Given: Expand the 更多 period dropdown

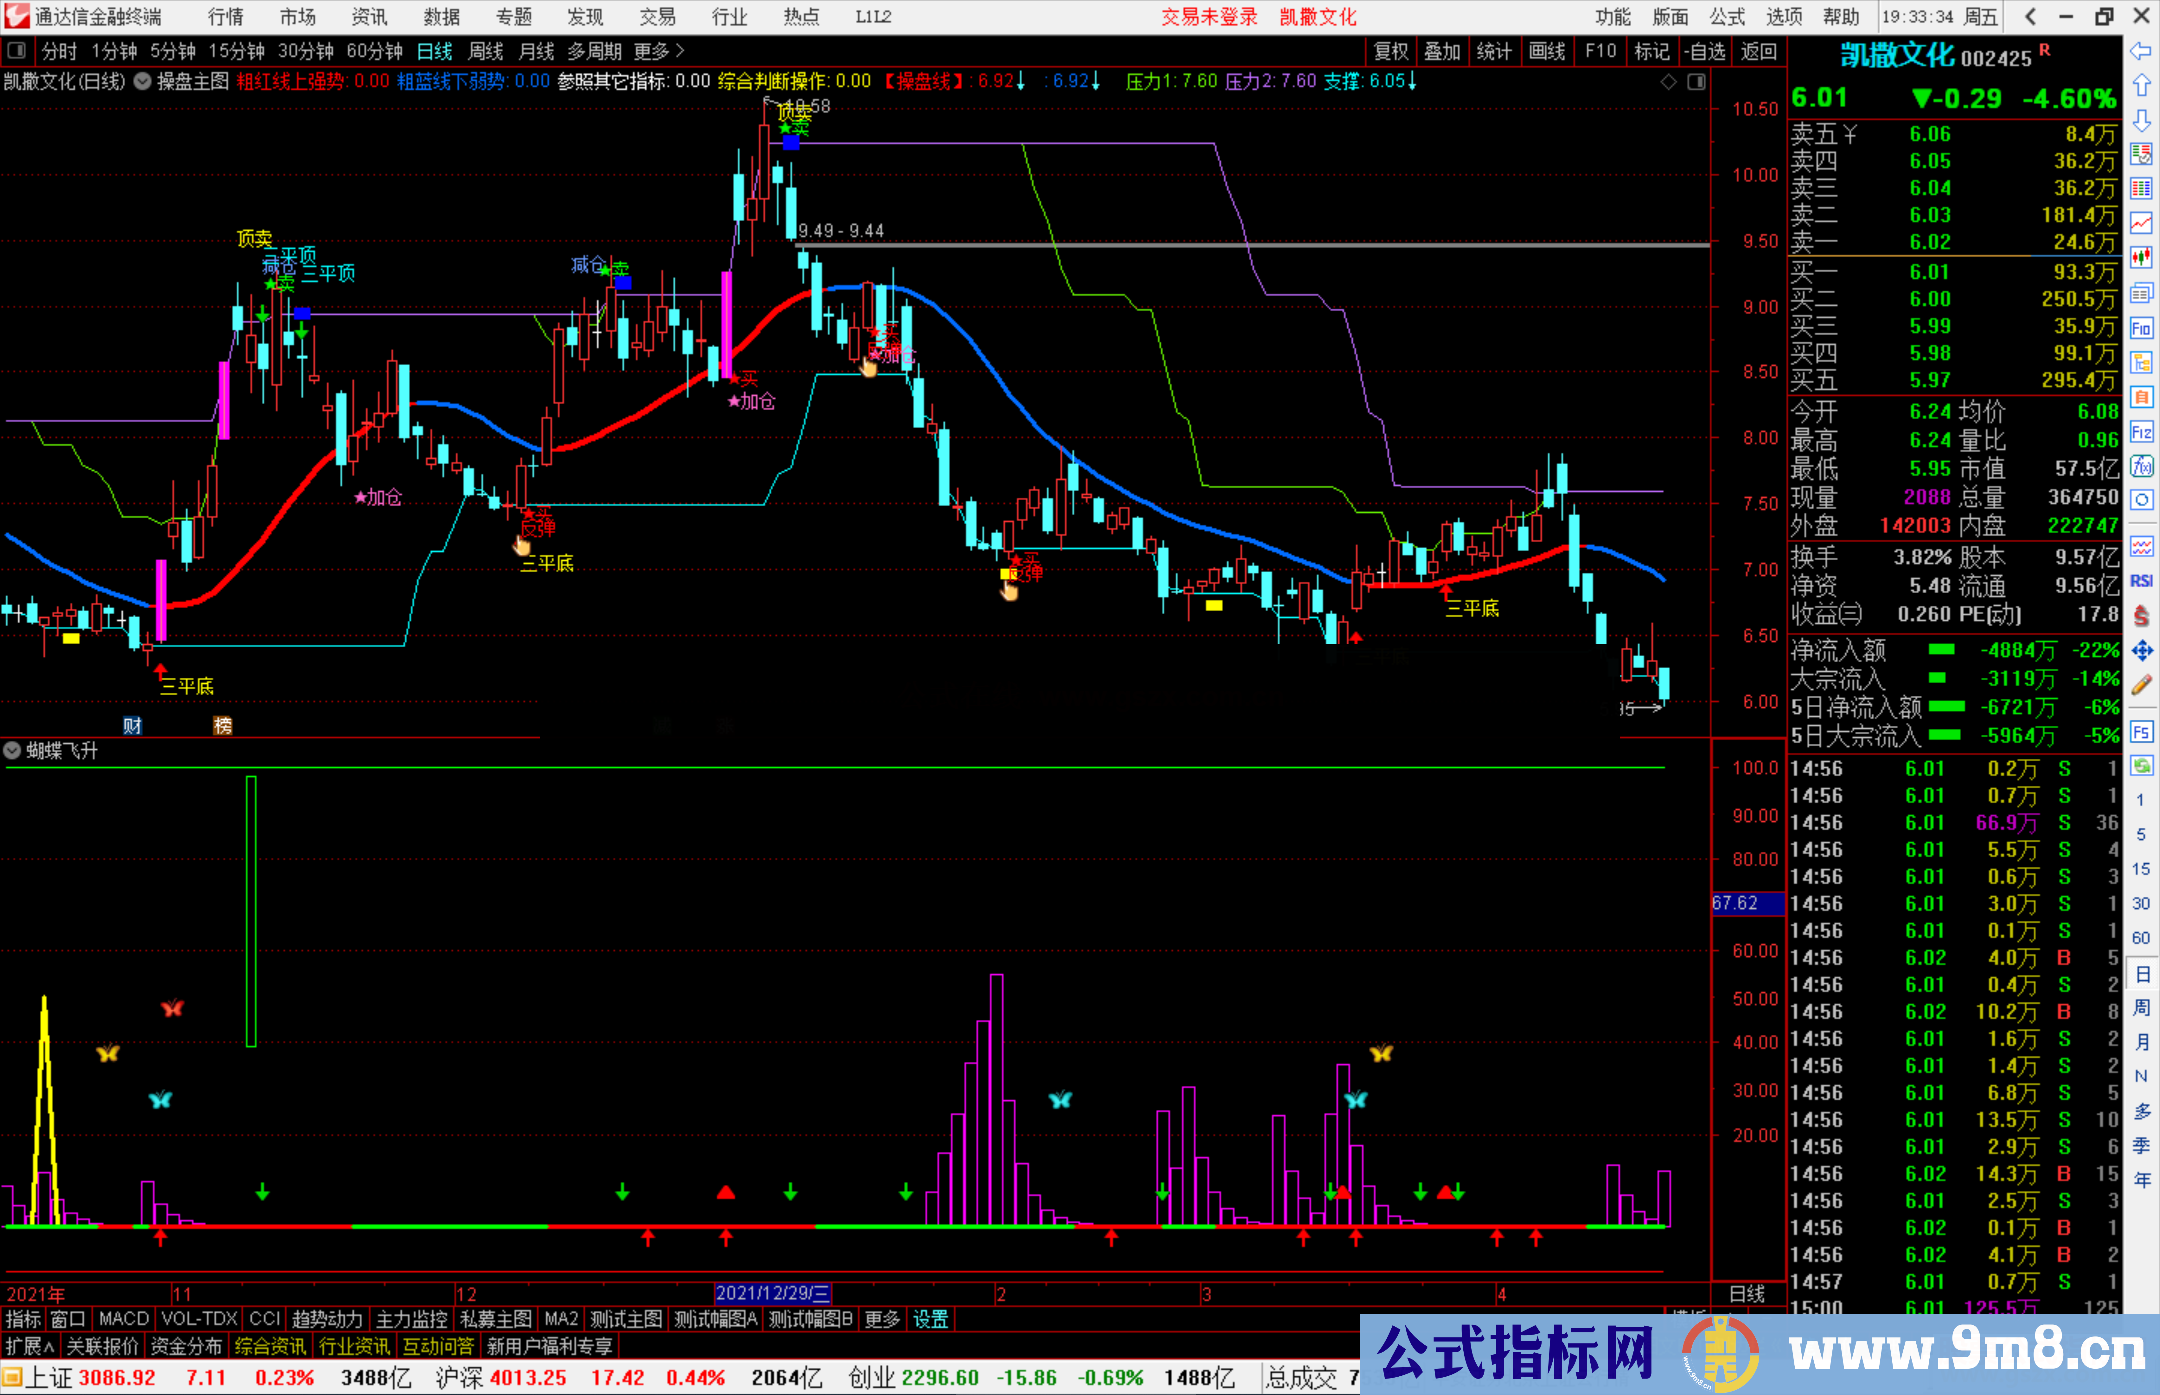Looking at the screenshot, I should (651, 51).
